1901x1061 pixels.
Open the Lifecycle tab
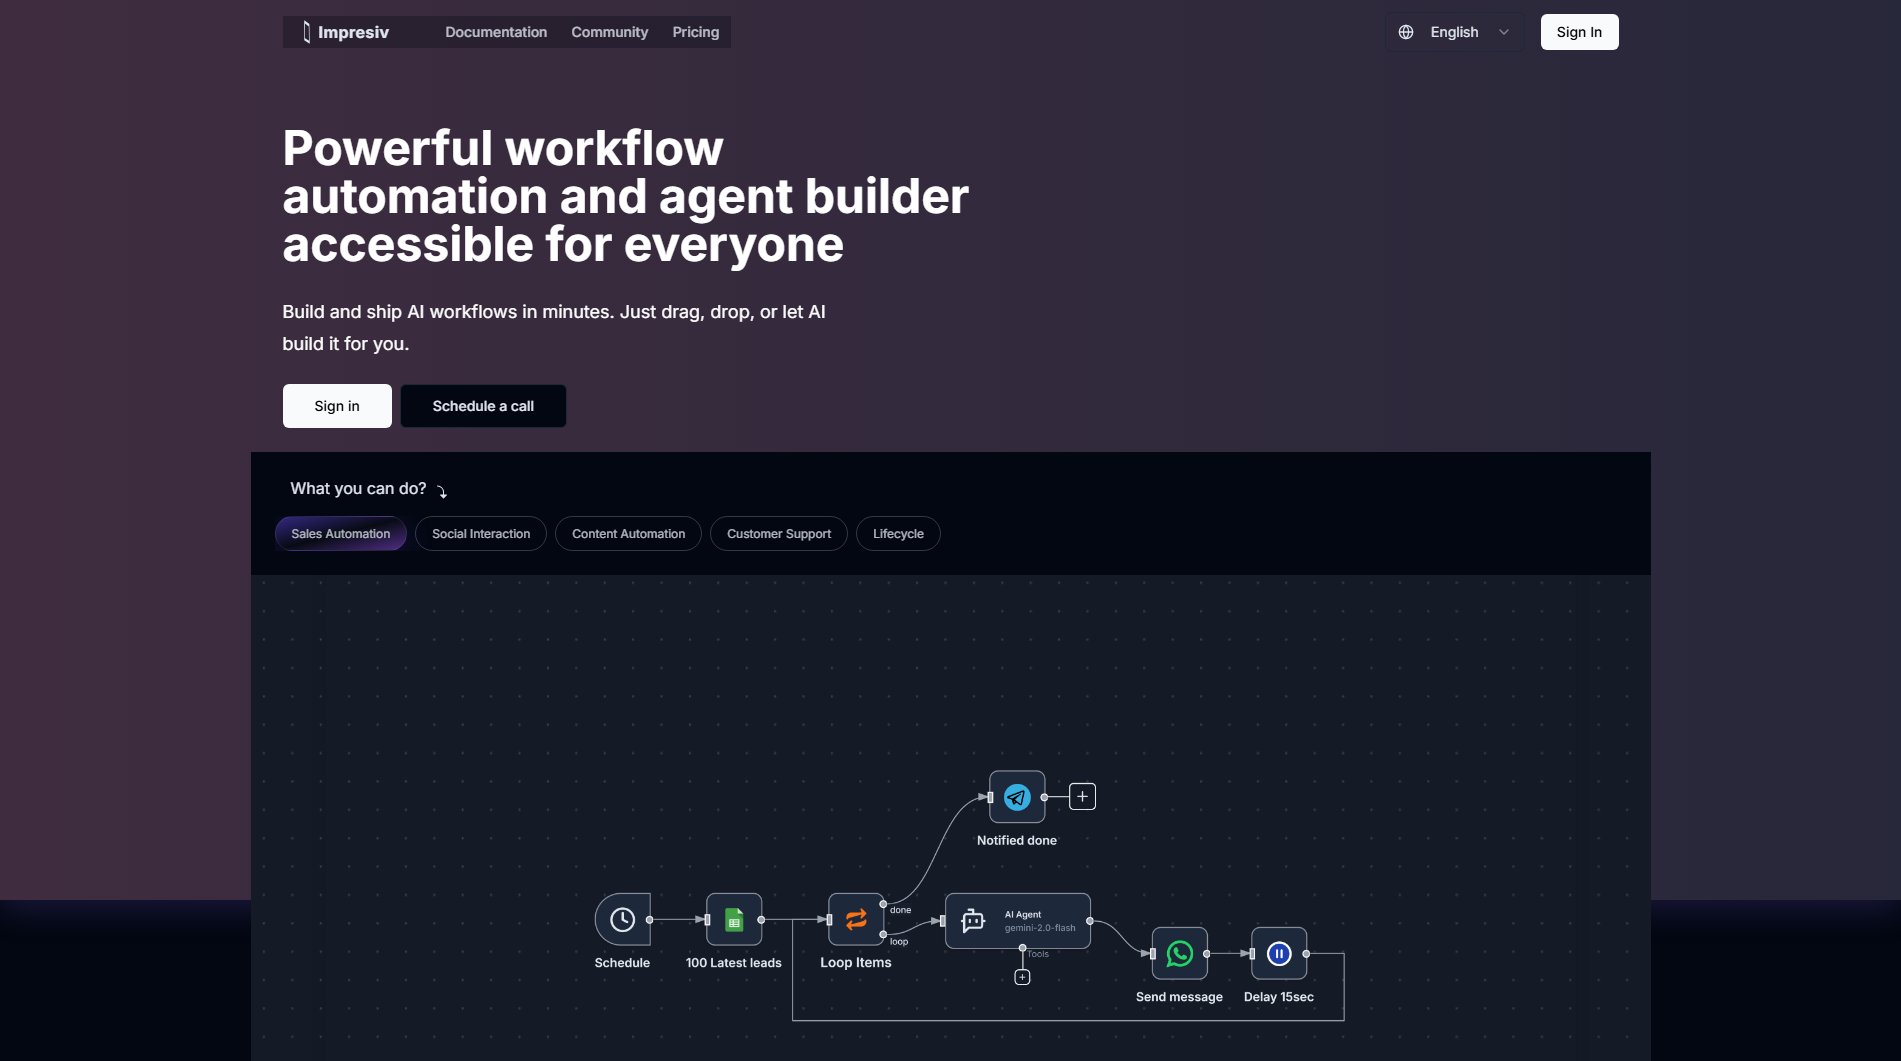pyautogui.click(x=898, y=534)
